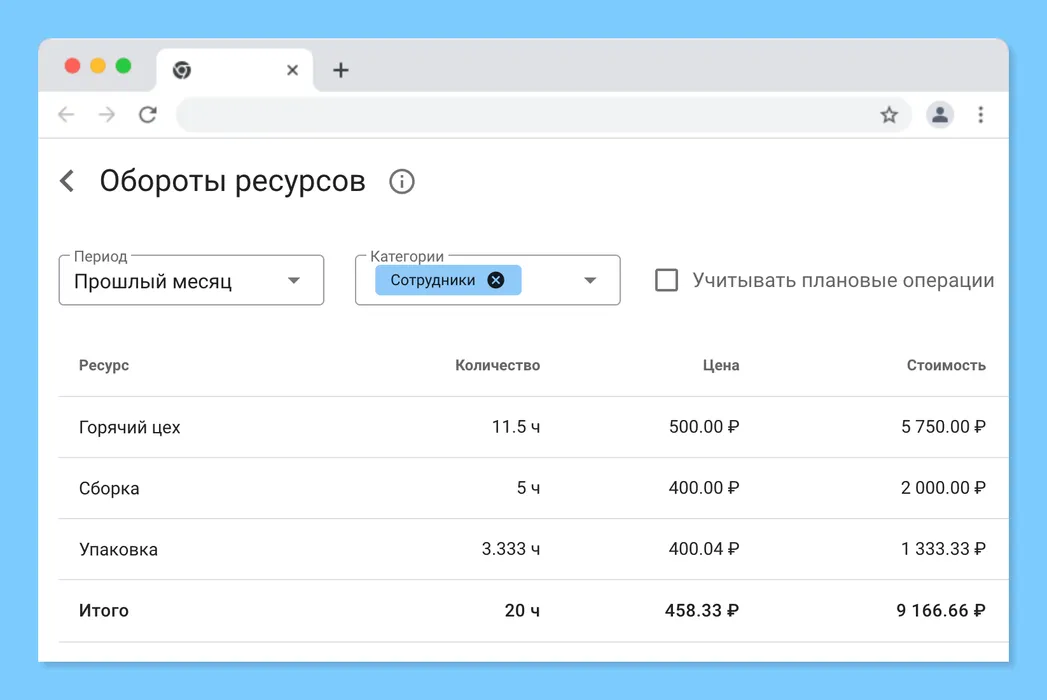Image resolution: width=1047 pixels, height=700 pixels.
Task: Bookmark the page with the star icon
Action: [x=889, y=115]
